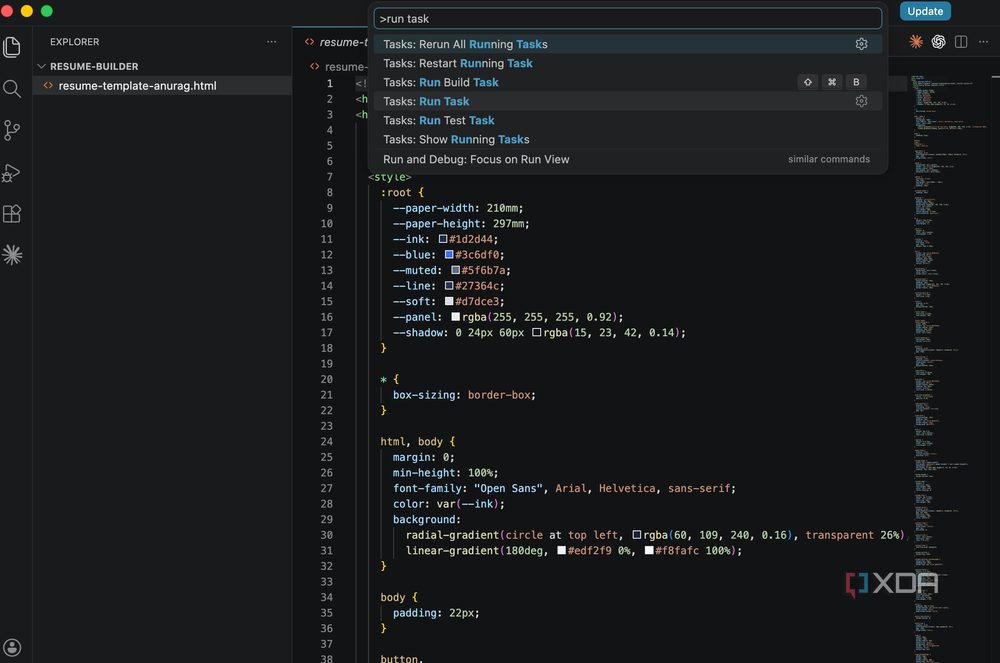Viewport: 1000px width, 663px height.
Task: Click the gear icon on Run Task row
Action: pyautogui.click(x=861, y=101)
